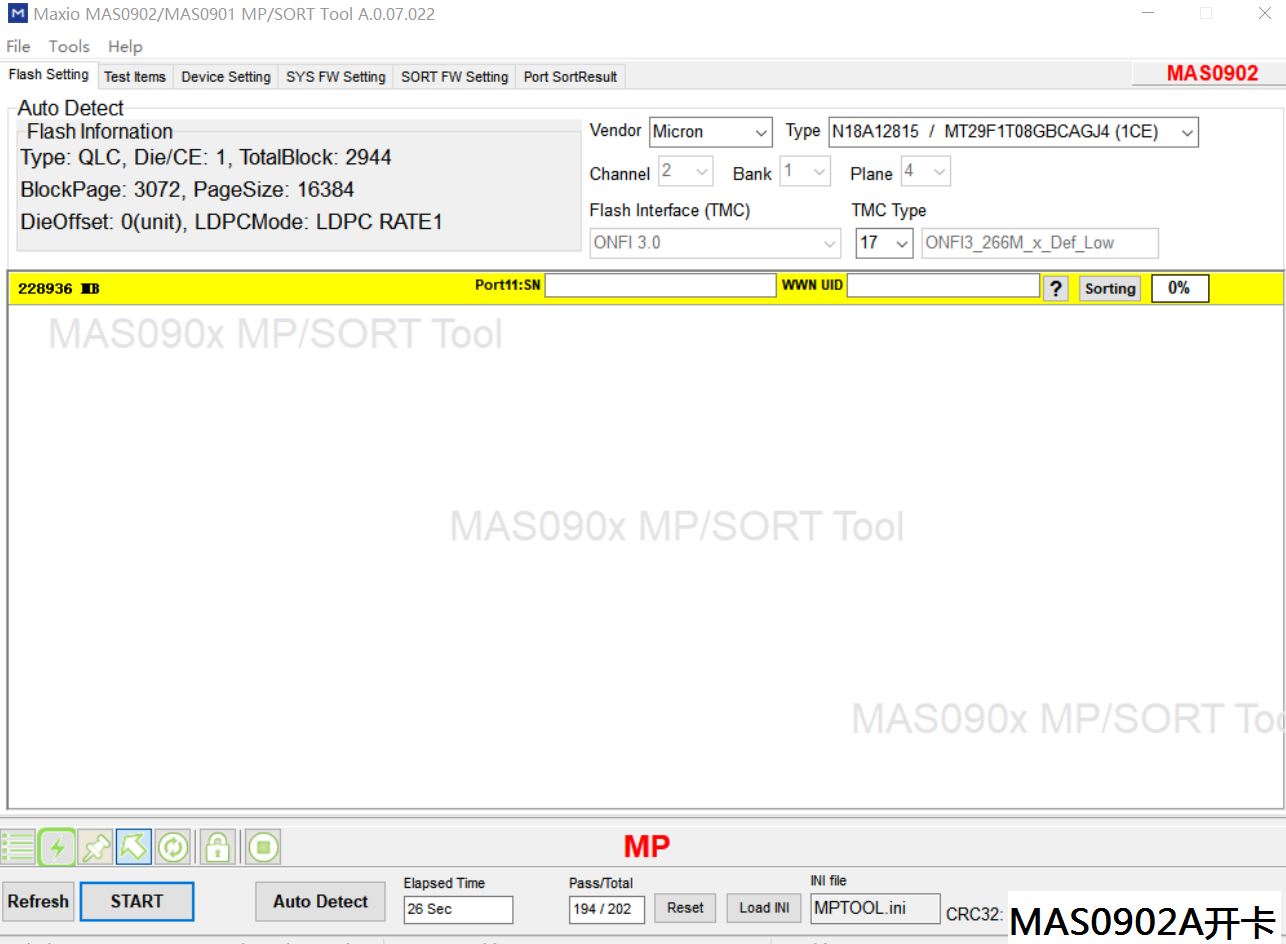
Task: Switch to the Flash Setting tab
Action: (x=49, y=75)
